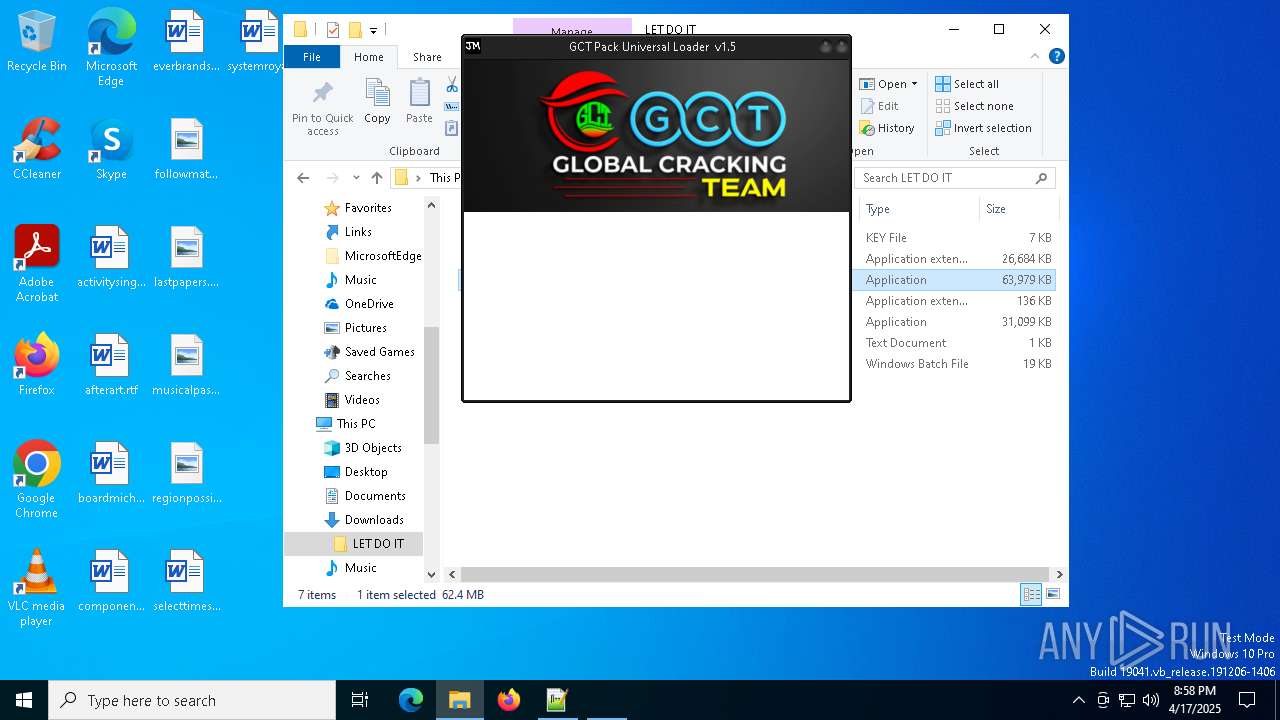Image resolution: width=1280 pixels, height=720 pixels.
Task: Click navigation pane scroll down arrow
Action: coord(432,574)
